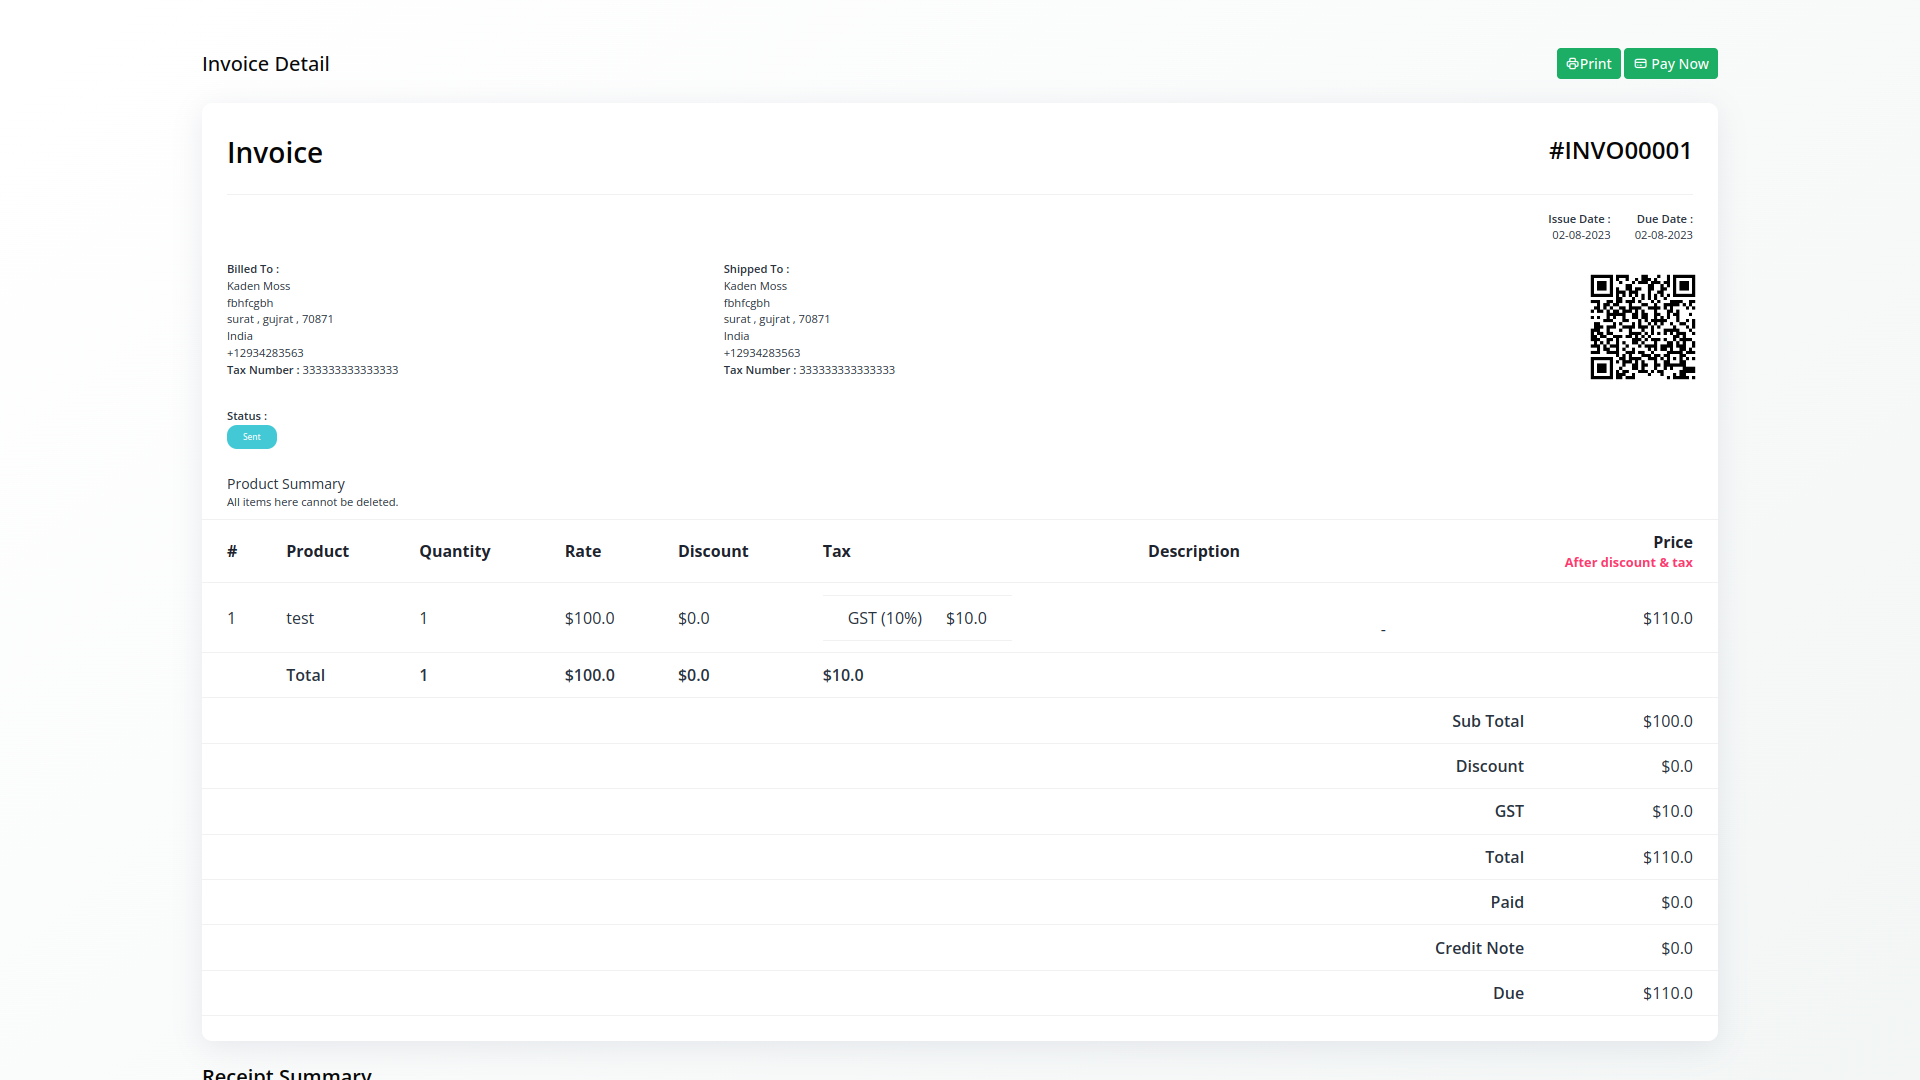Click the Due Date label
This screenshot has width=1920, height=1080.
click(1663, 219)
